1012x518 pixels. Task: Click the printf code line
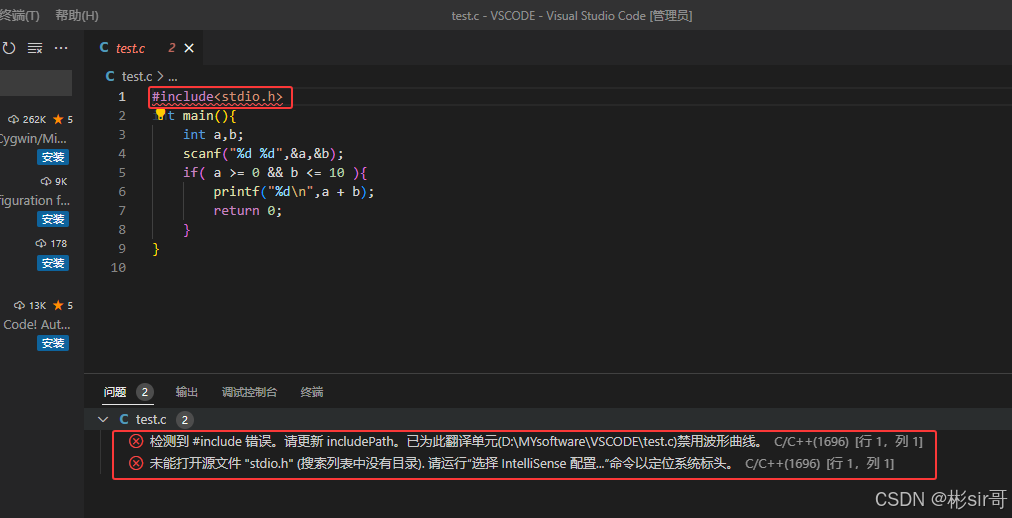click(x=294, y=192)
